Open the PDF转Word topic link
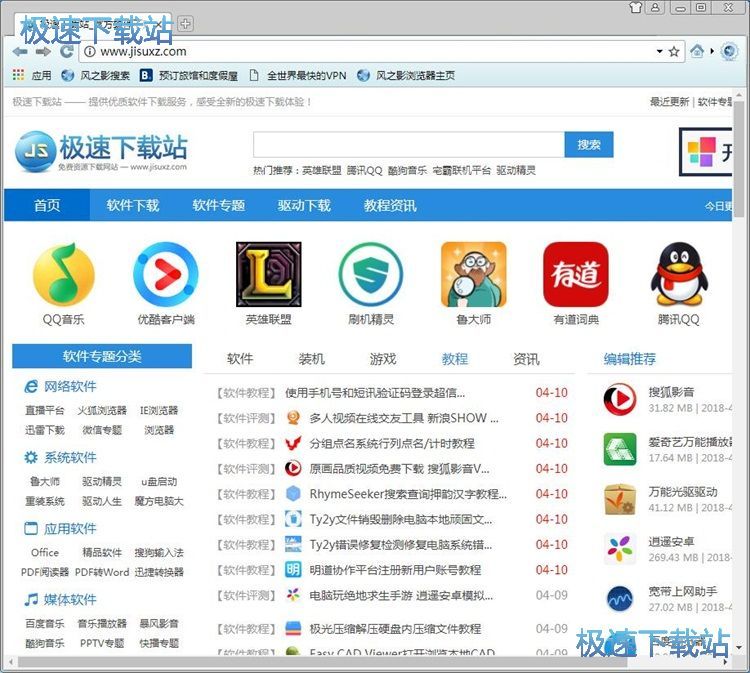This screenshot has height=673, width=750. pyautogui.click(x=102, y=572)
